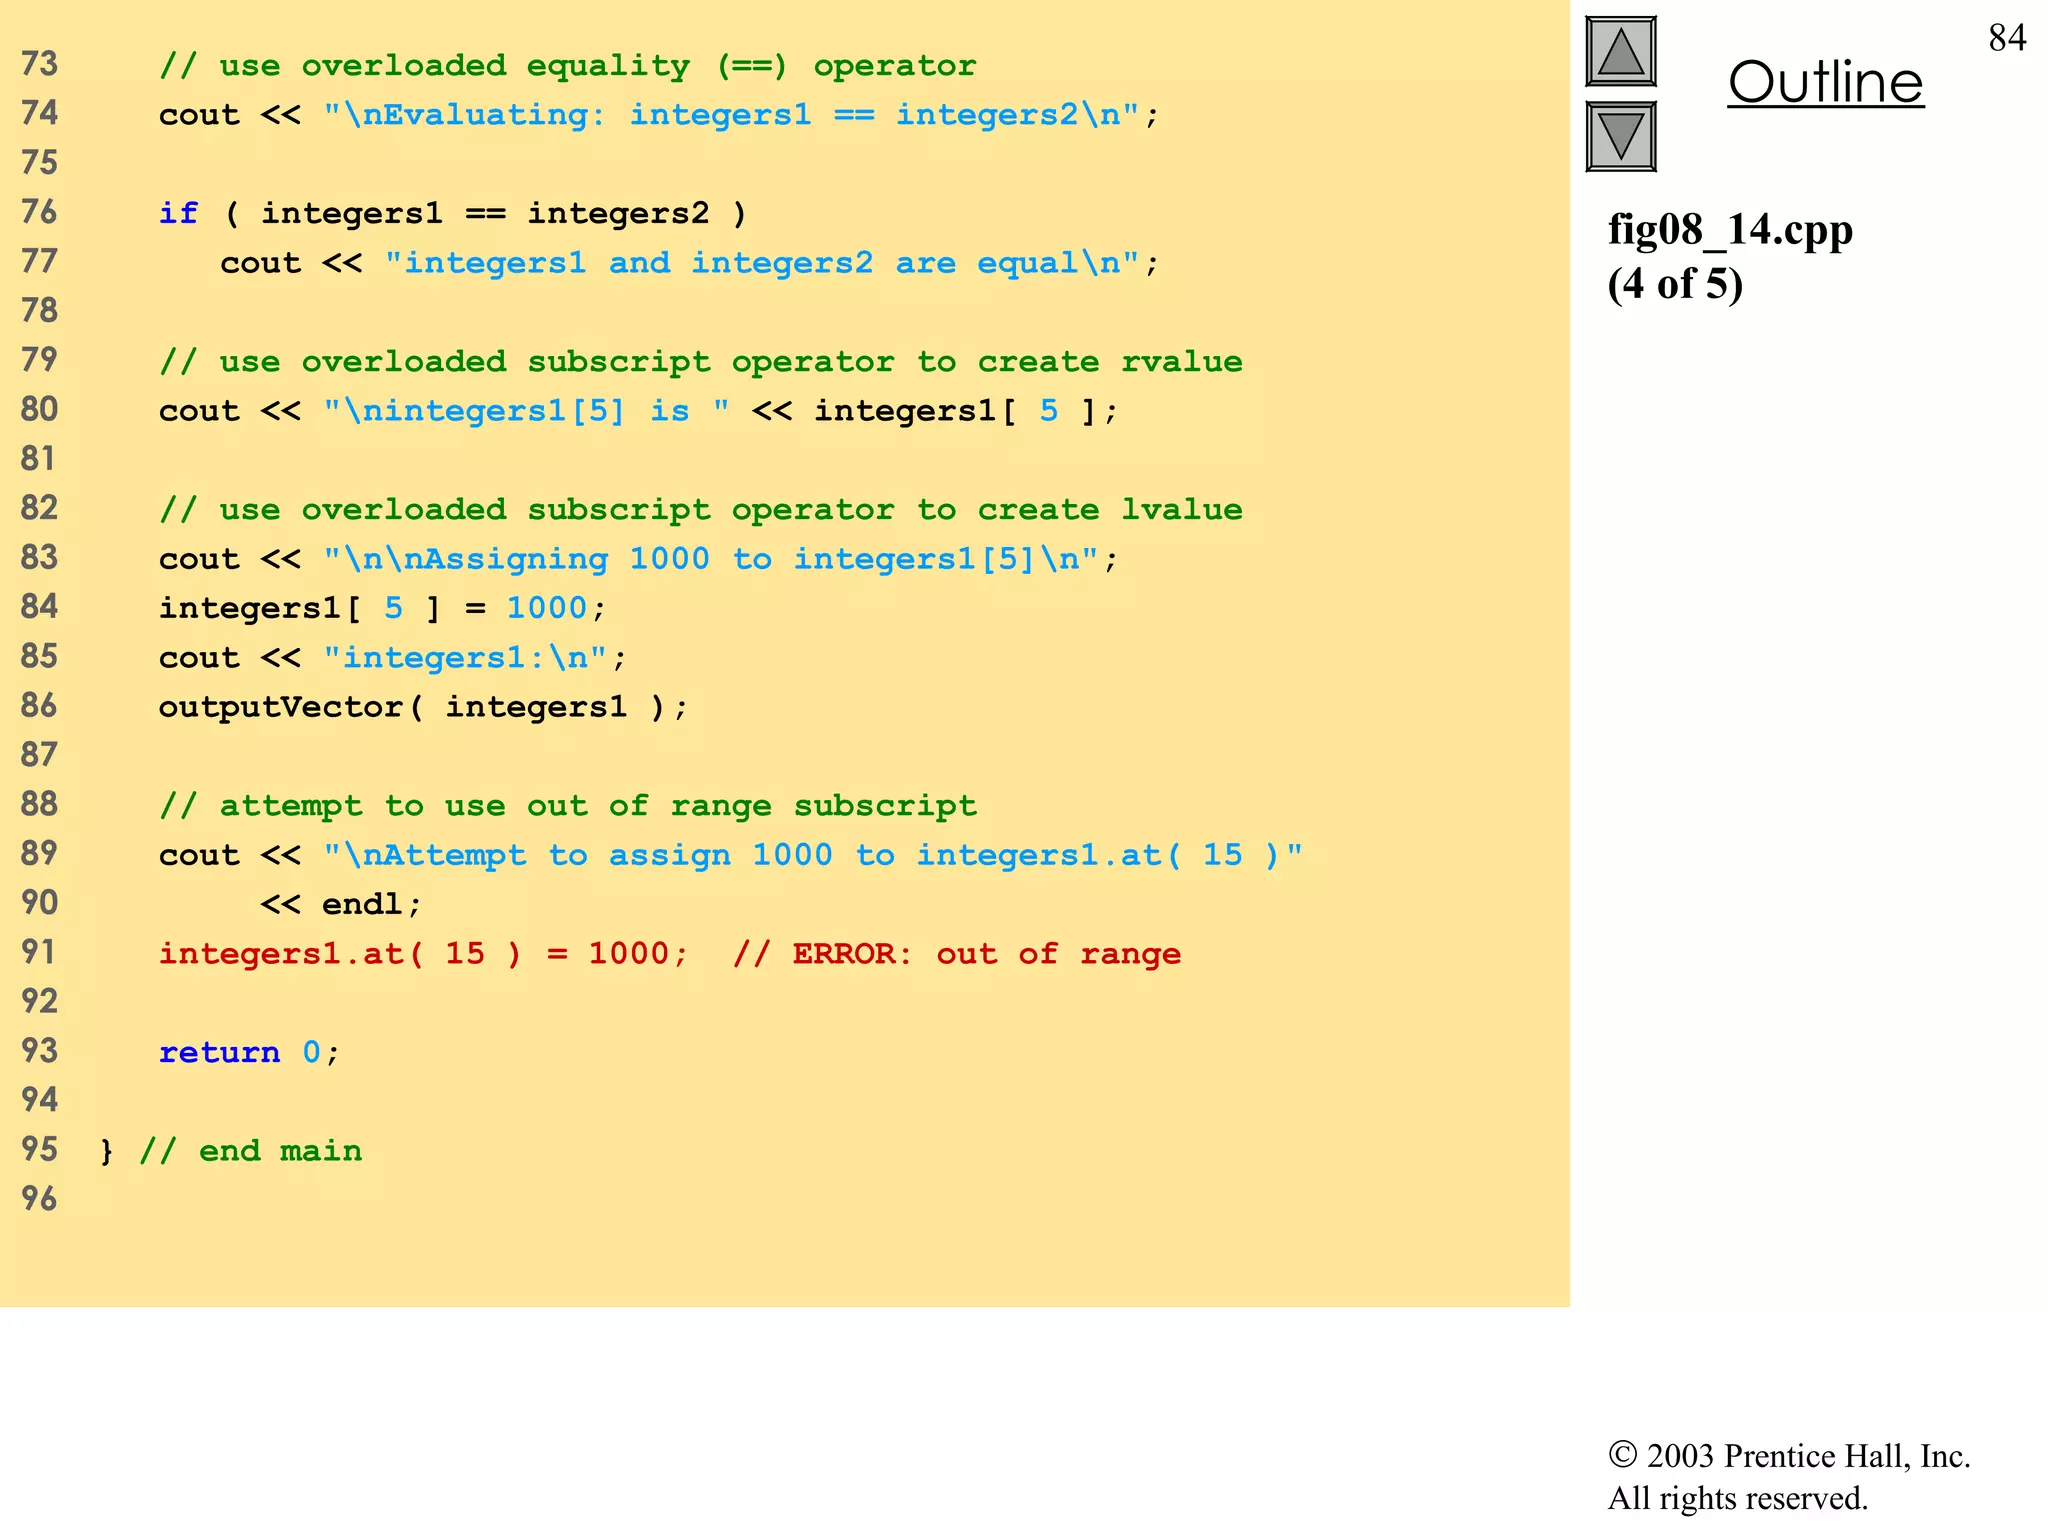
Task: Click string "\n\nAssigning 1000 to integers1[5]\n"
Action: pos(711,559)
